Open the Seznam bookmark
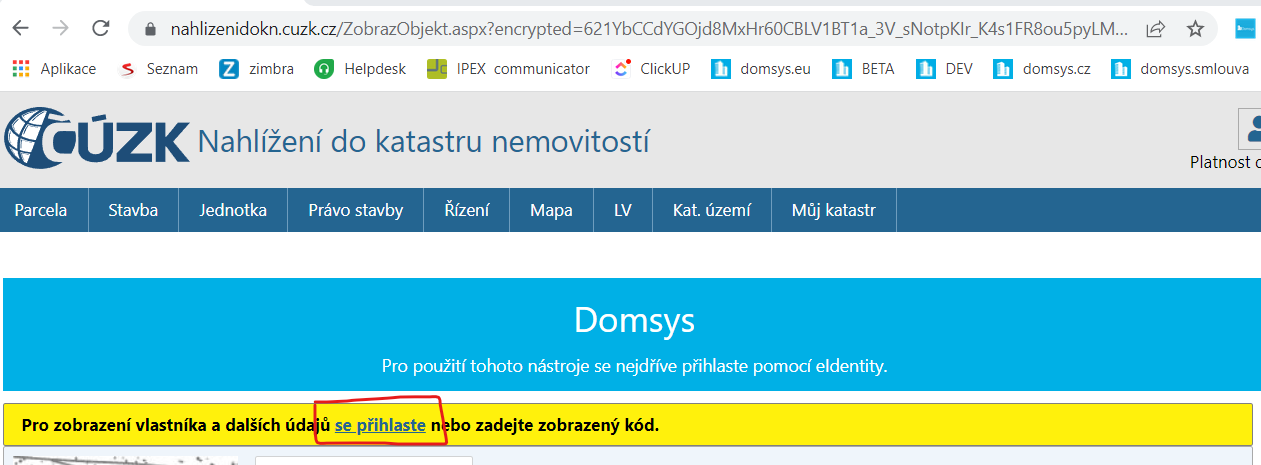The width and height of the screenshot is (1261, 465). coord(158,69)
